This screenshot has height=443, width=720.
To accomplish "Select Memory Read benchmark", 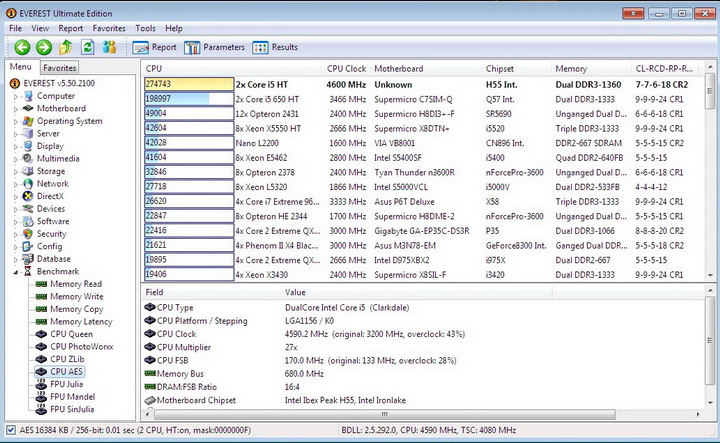I will tap(76, 284).
